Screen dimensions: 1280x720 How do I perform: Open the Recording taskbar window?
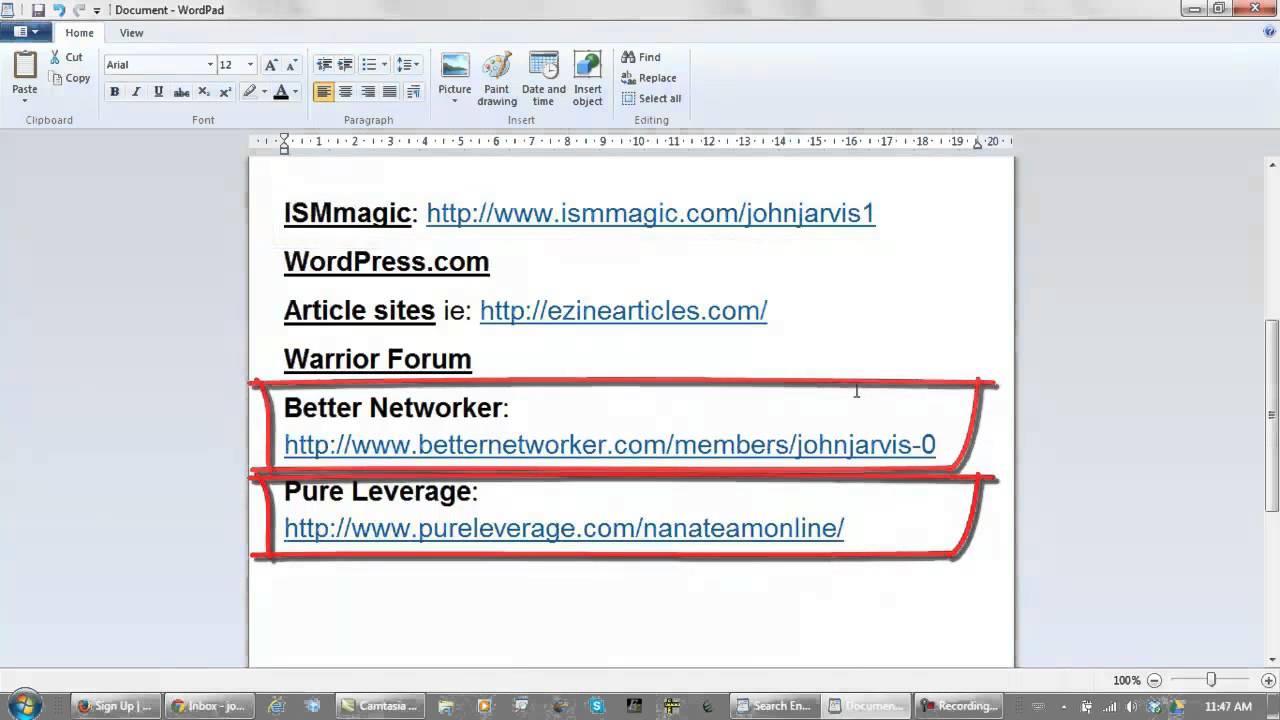point(958,706)
